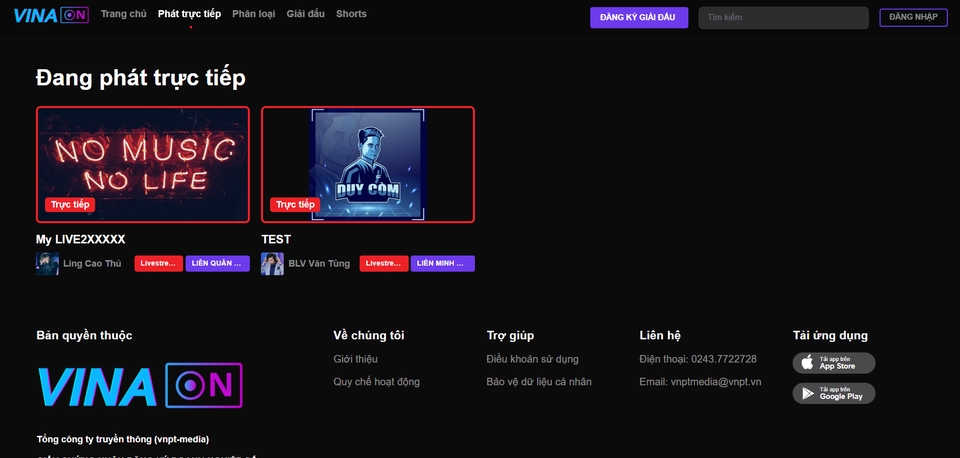Open Ling Cao Thủ channel name

point(92,264)
